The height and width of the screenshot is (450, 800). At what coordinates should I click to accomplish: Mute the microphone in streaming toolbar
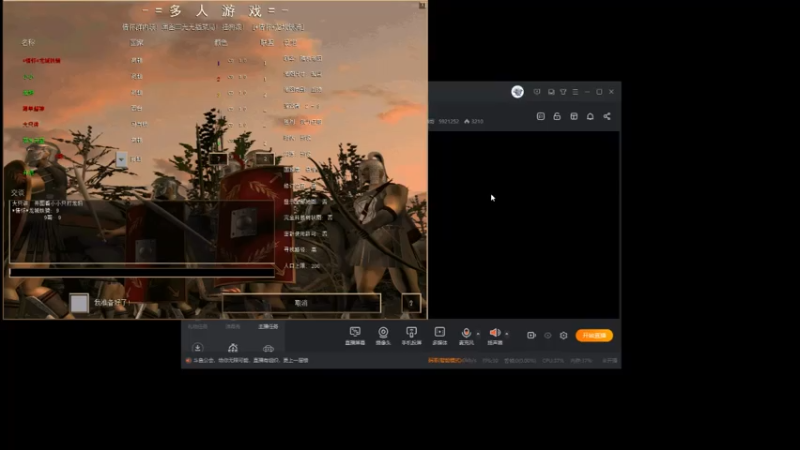(x=466, y=336)
